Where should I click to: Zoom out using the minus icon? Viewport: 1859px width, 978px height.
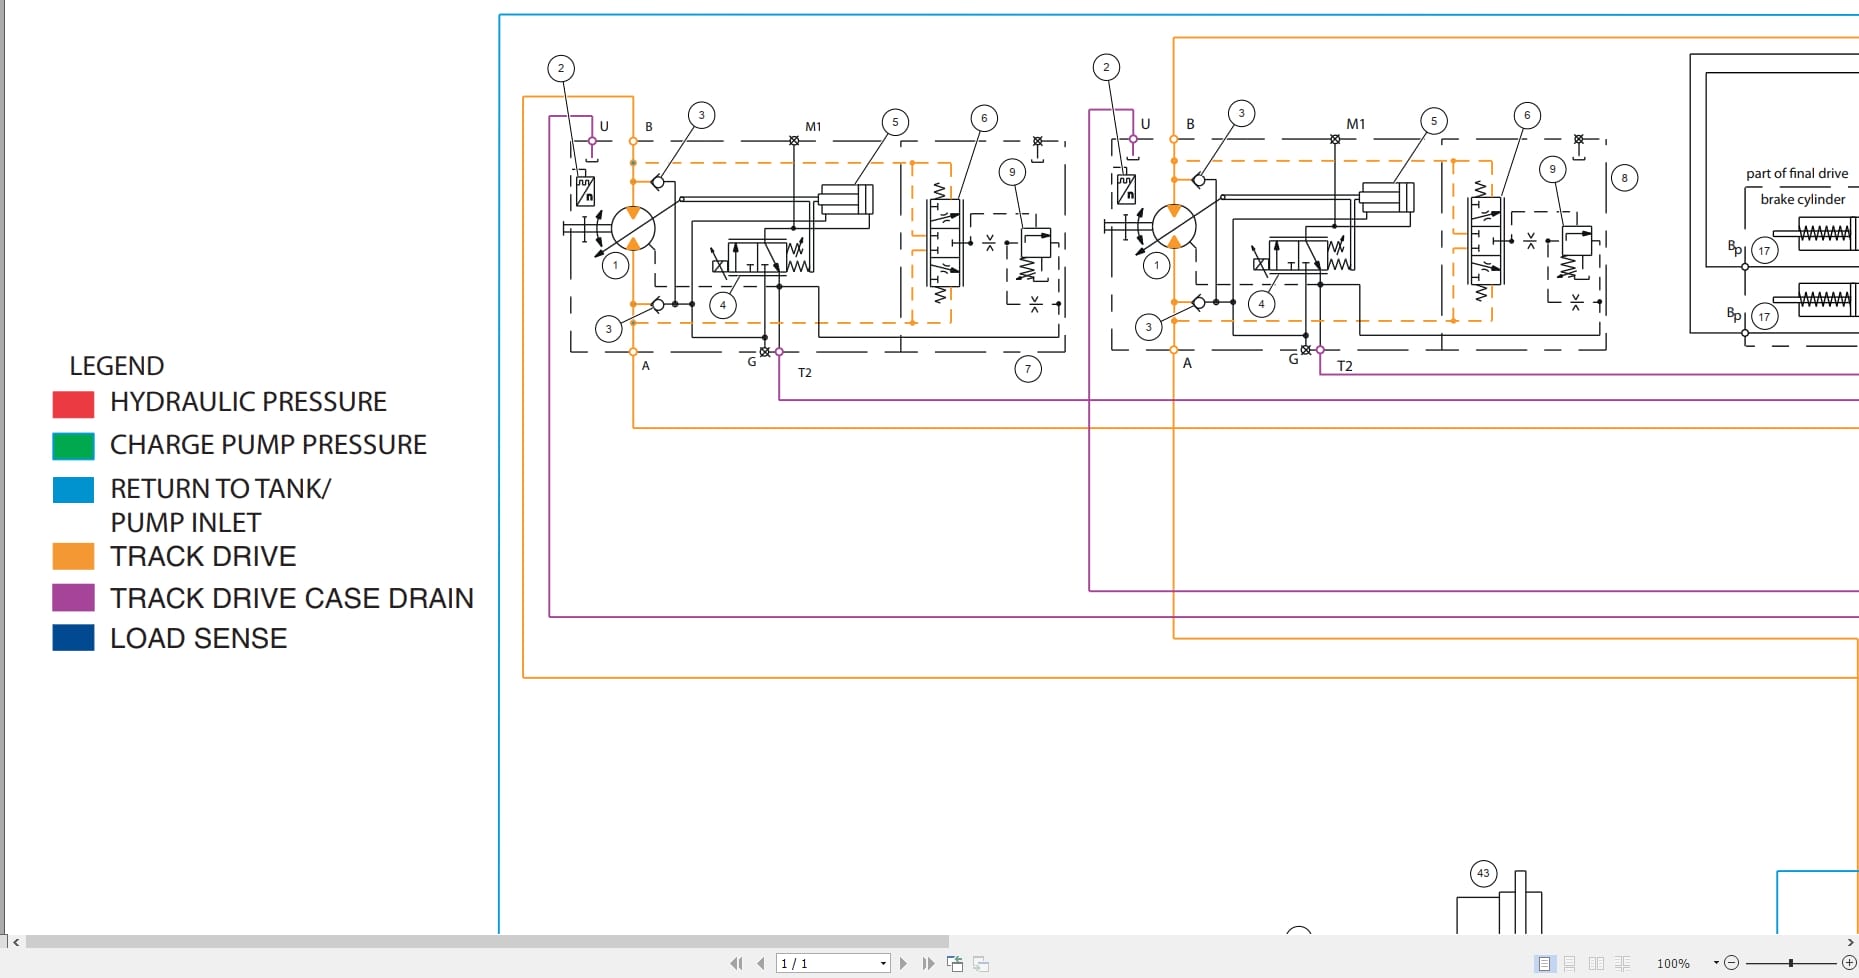(x=1734, y=962)
